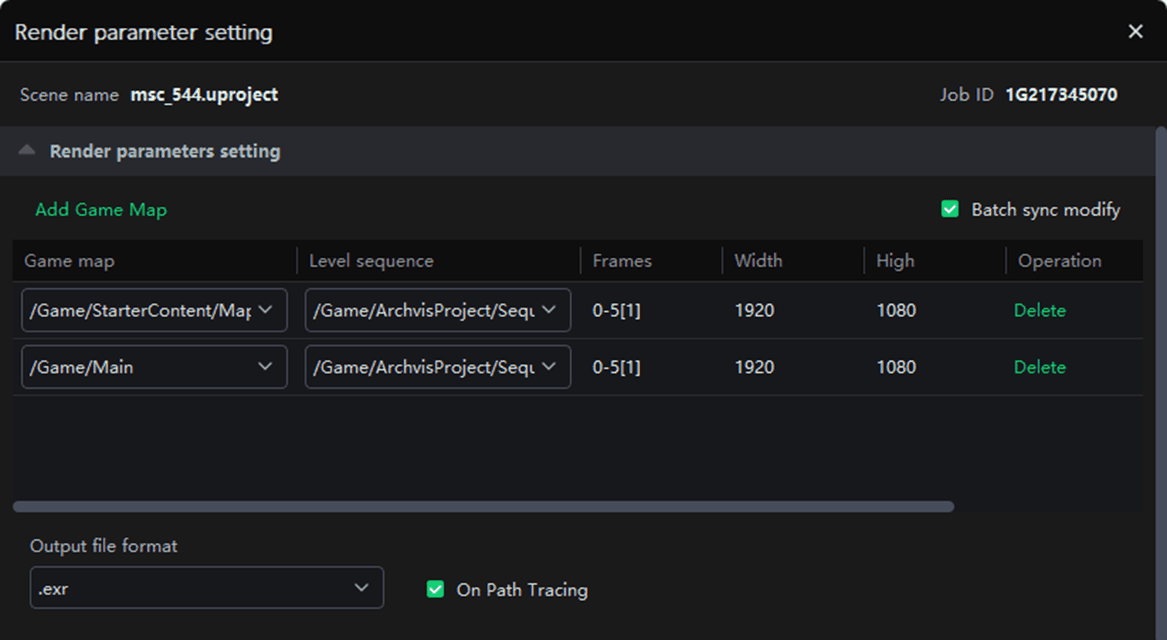The width and height of the screenshot is (1167, 640).
Task: Click the Add Game Map link
Action: (x=101, y=210)
